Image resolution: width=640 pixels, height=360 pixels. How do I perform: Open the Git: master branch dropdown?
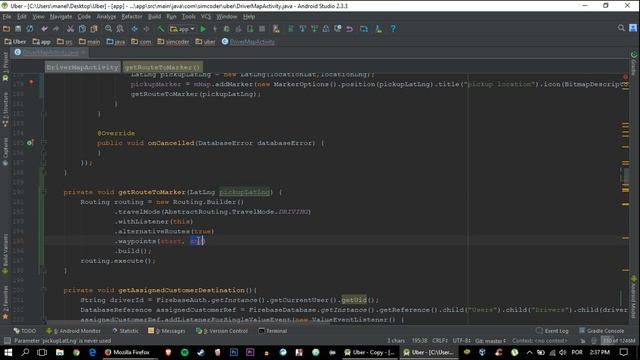[490, 341]
